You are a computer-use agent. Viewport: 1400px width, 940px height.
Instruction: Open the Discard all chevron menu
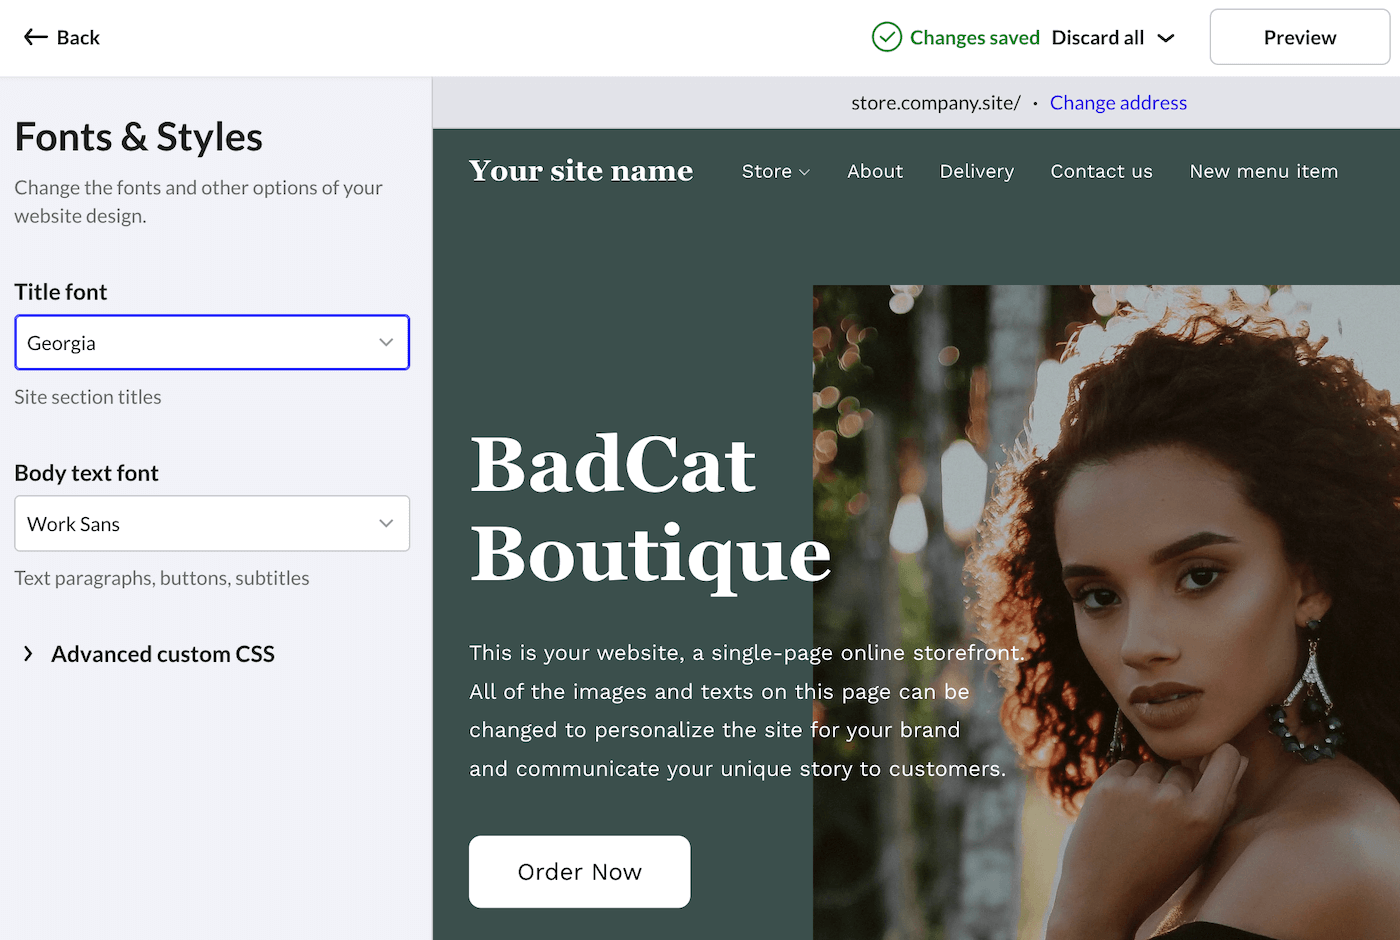1166,38
